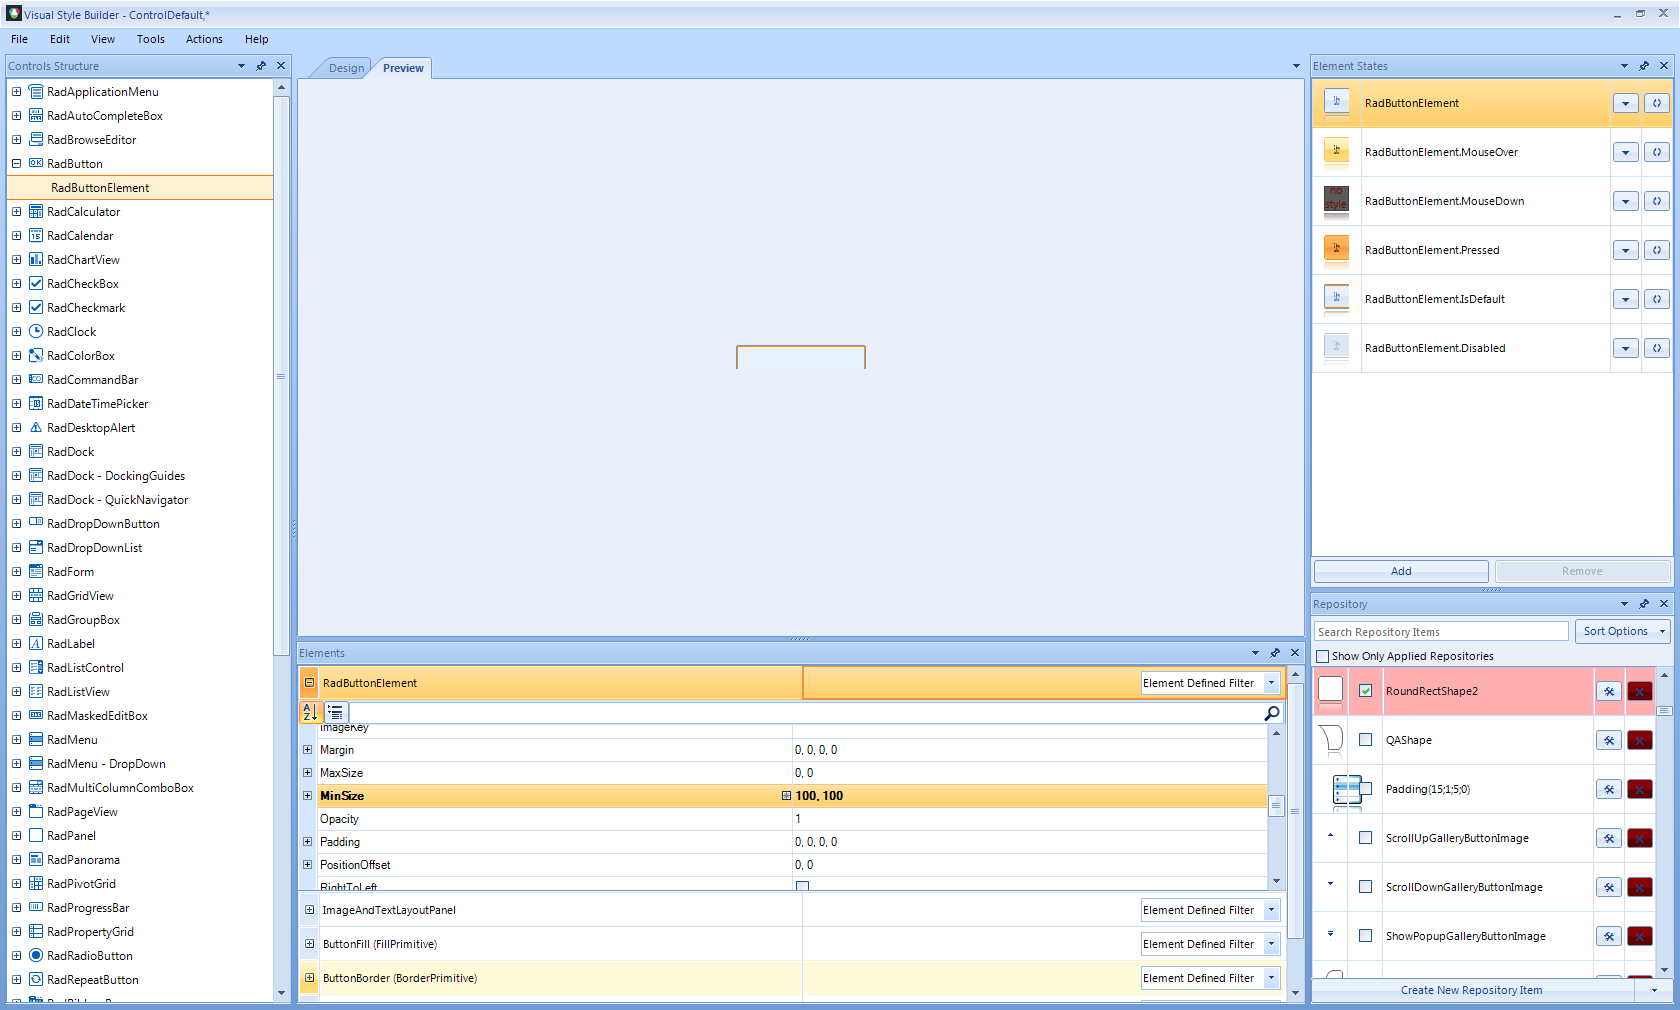Select the Preview tab
Image resolution: width=1680 pixels, height=1010 pixels.
coord(403,68)
